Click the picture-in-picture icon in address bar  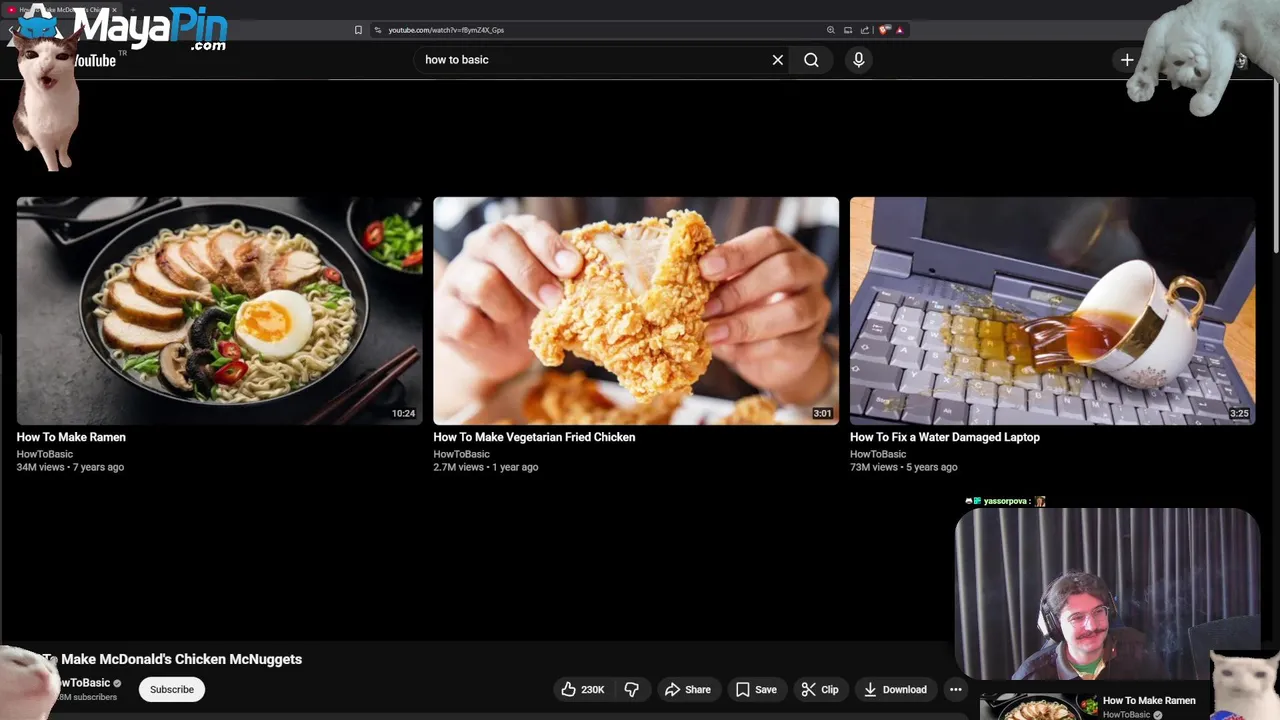[848, 30]
